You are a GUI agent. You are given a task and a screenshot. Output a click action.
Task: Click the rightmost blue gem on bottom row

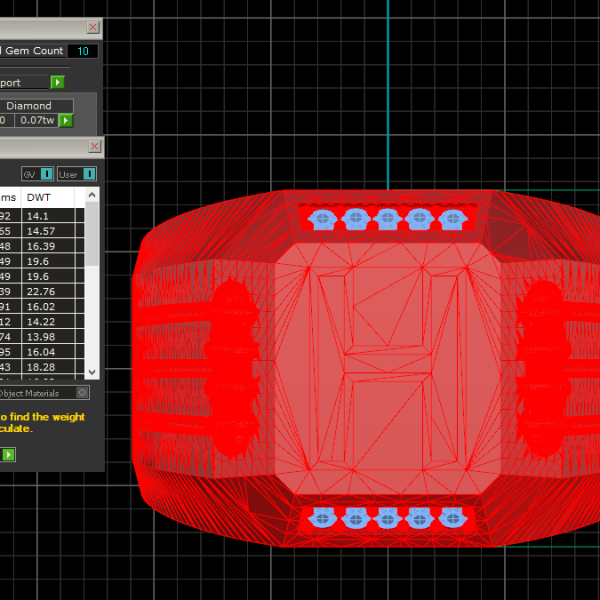tap(452, 517)
